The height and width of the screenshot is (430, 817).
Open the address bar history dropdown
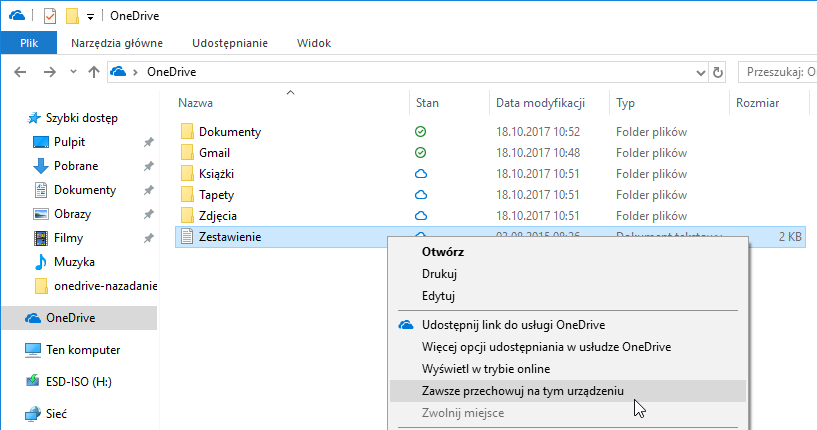point(701,72)
